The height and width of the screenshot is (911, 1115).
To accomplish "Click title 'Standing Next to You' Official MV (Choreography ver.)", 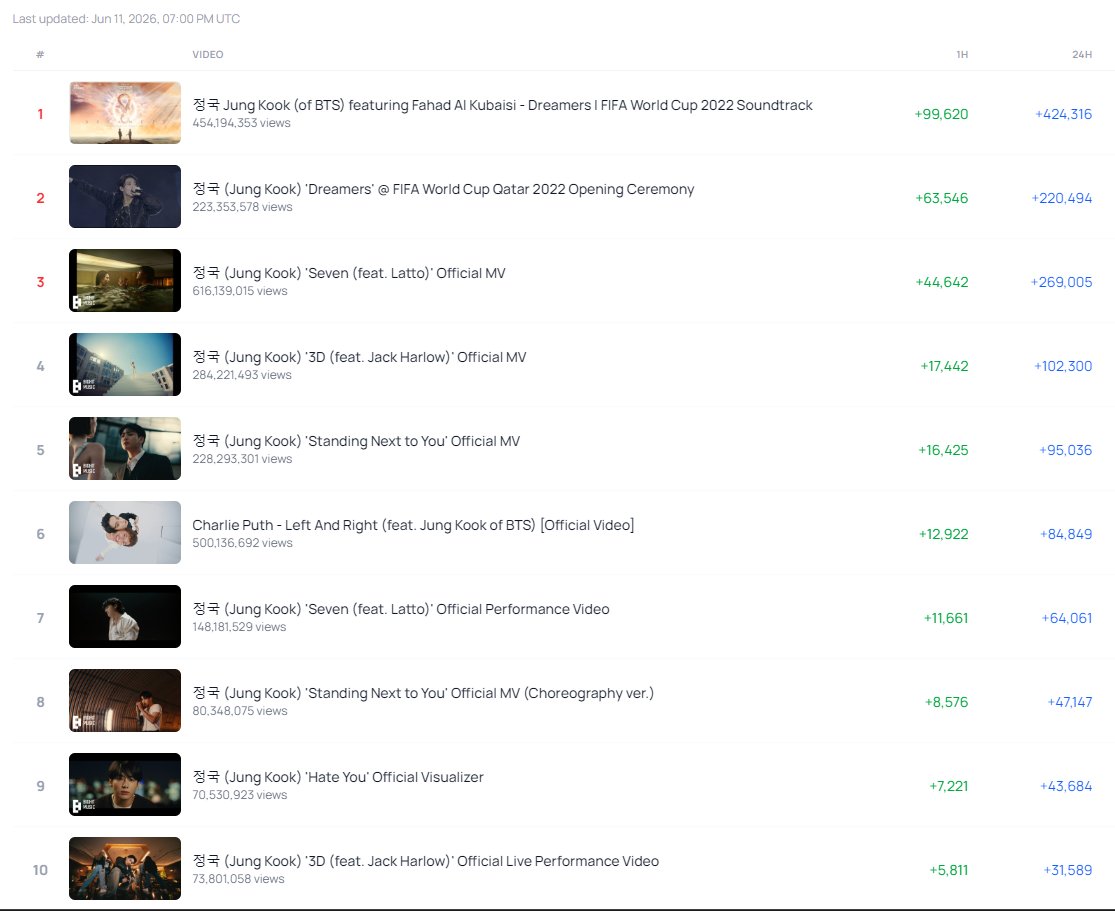I will (x=422, y=692).
